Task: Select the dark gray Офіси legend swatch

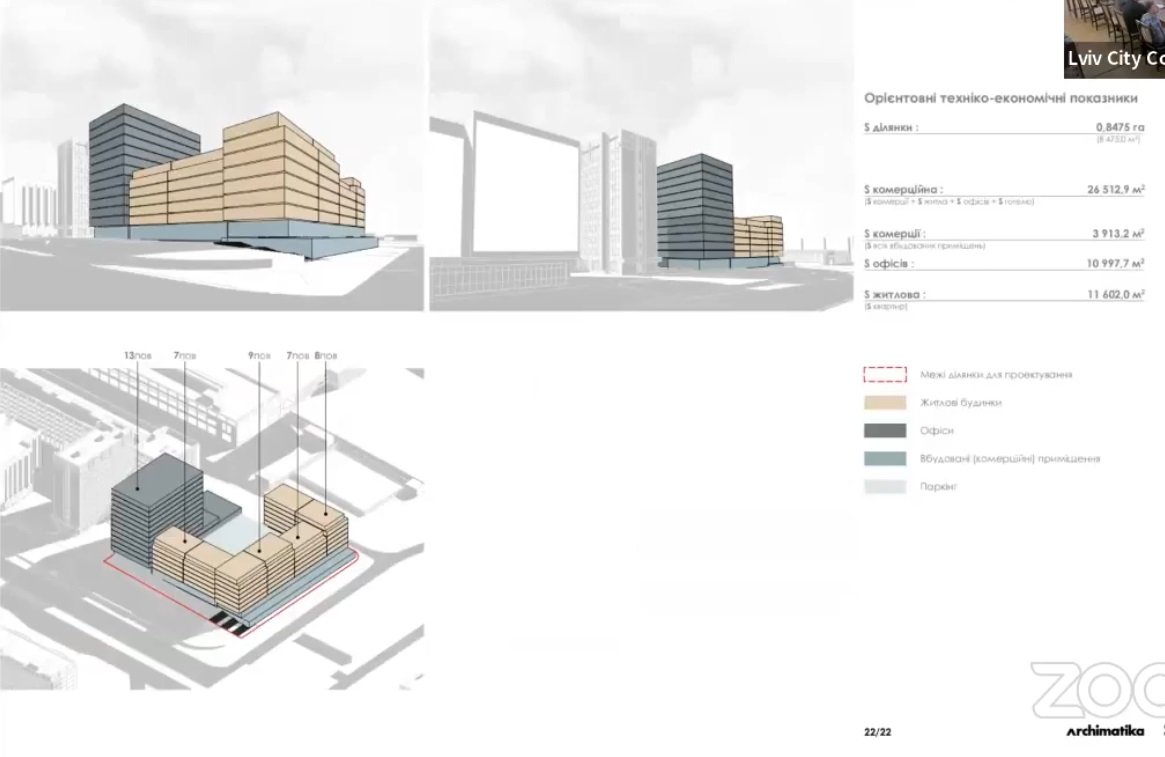Action: pyautogui.click(x=884, y=431)
